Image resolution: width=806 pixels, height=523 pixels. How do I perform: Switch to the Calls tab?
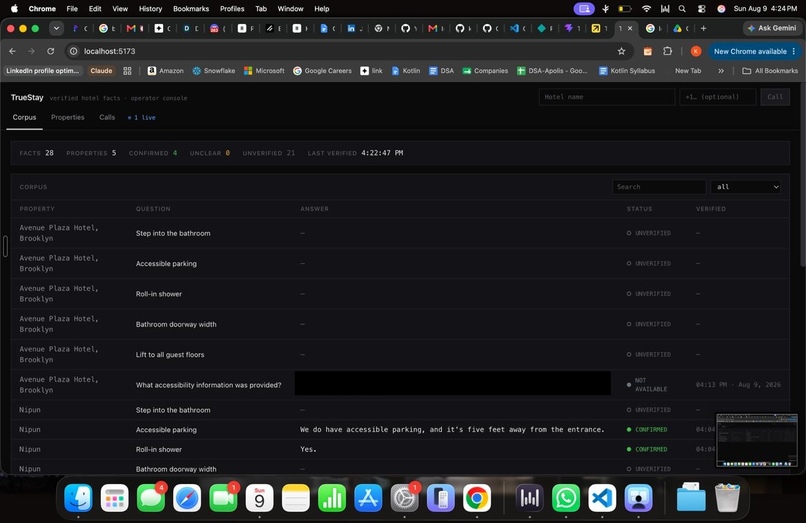[x=107, y=117]
